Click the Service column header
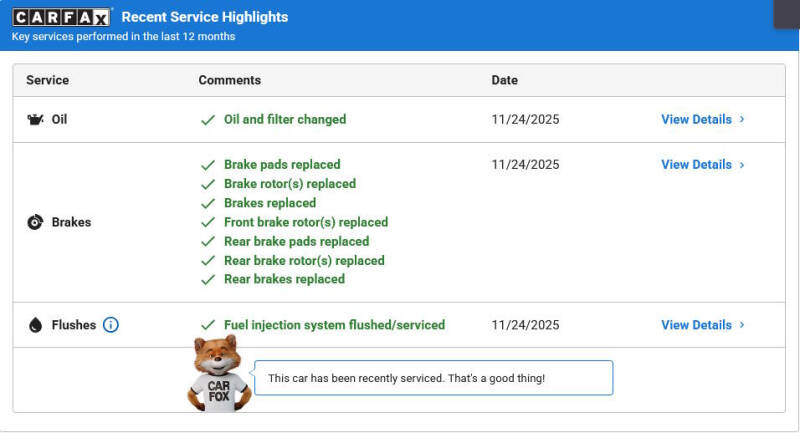Image resolution: width=800 pixels, height=433 pixels. 47,80
